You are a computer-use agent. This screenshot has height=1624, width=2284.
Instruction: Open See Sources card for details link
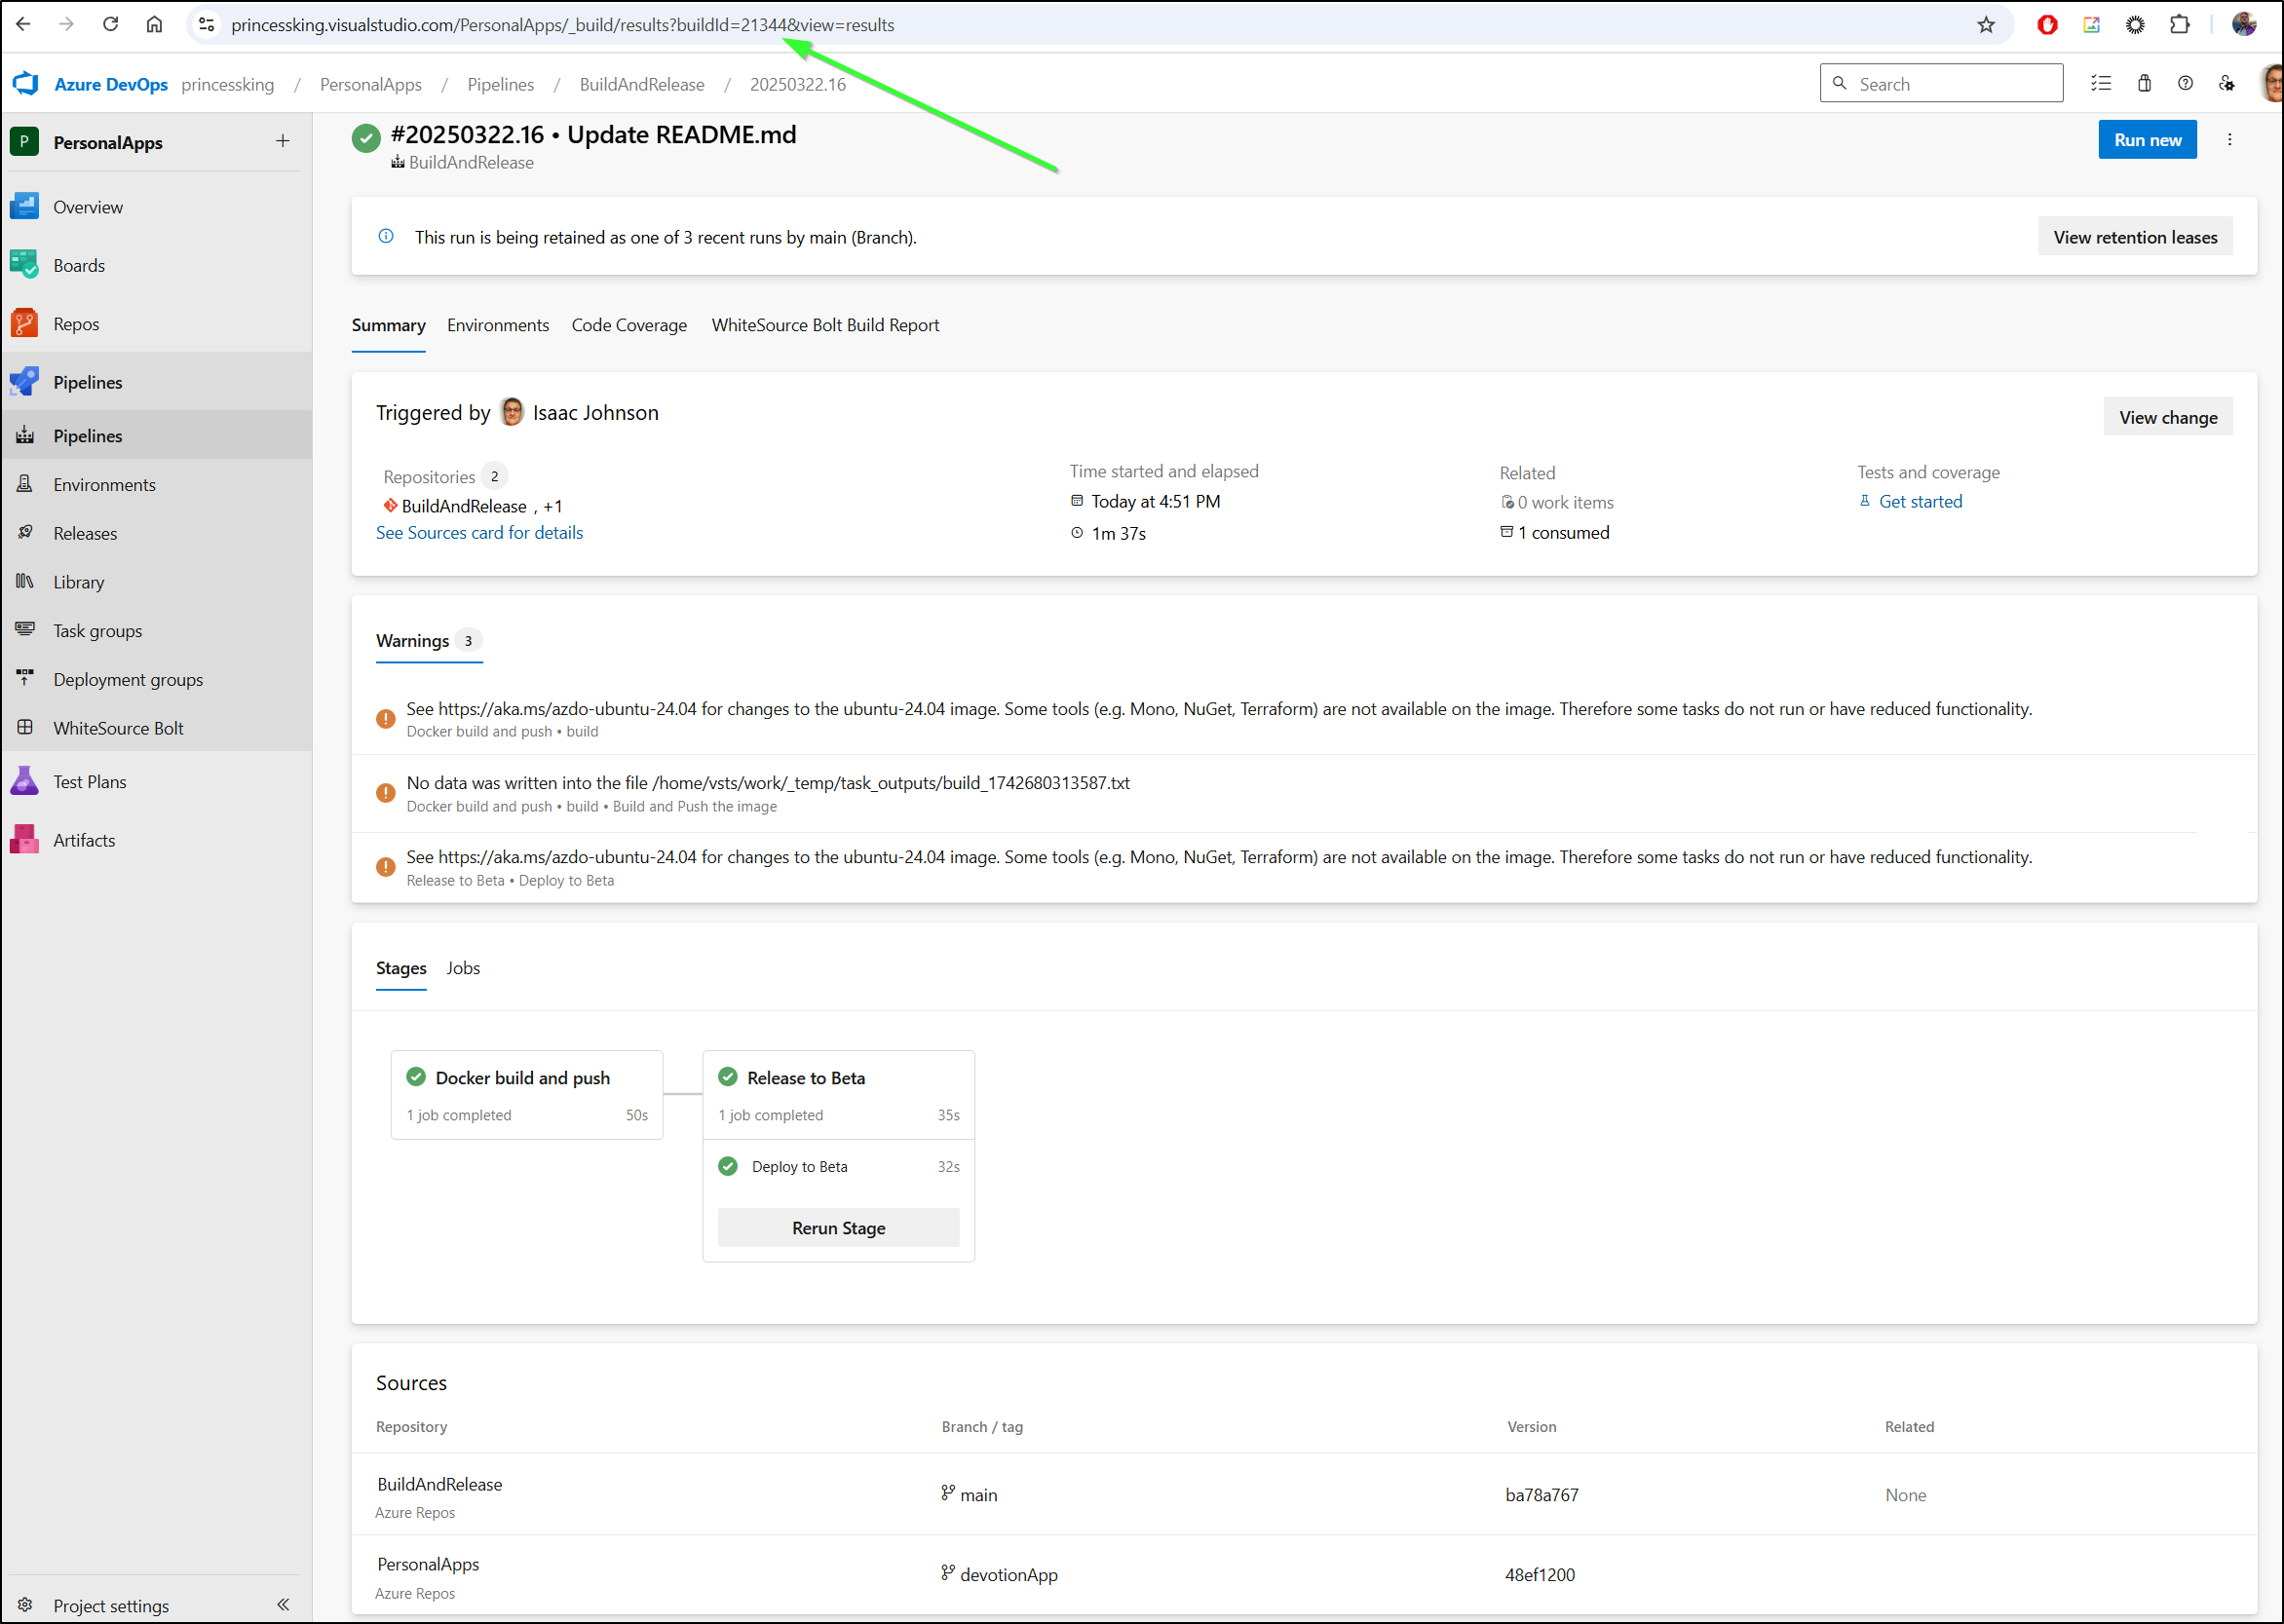pos(479,533)
